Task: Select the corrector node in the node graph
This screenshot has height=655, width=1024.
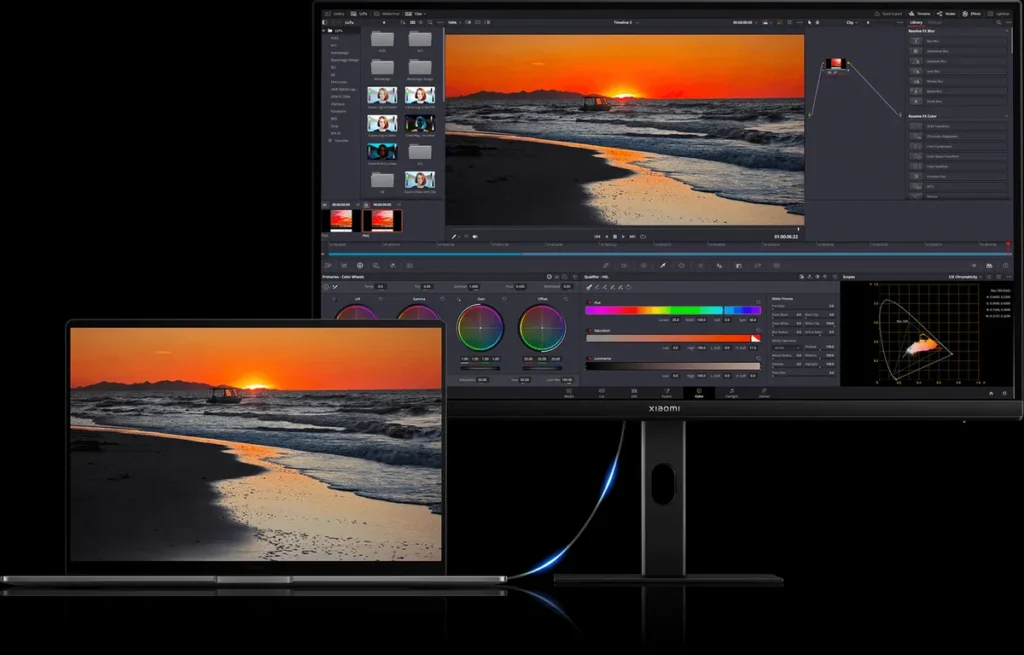Action: click(835, 65)
